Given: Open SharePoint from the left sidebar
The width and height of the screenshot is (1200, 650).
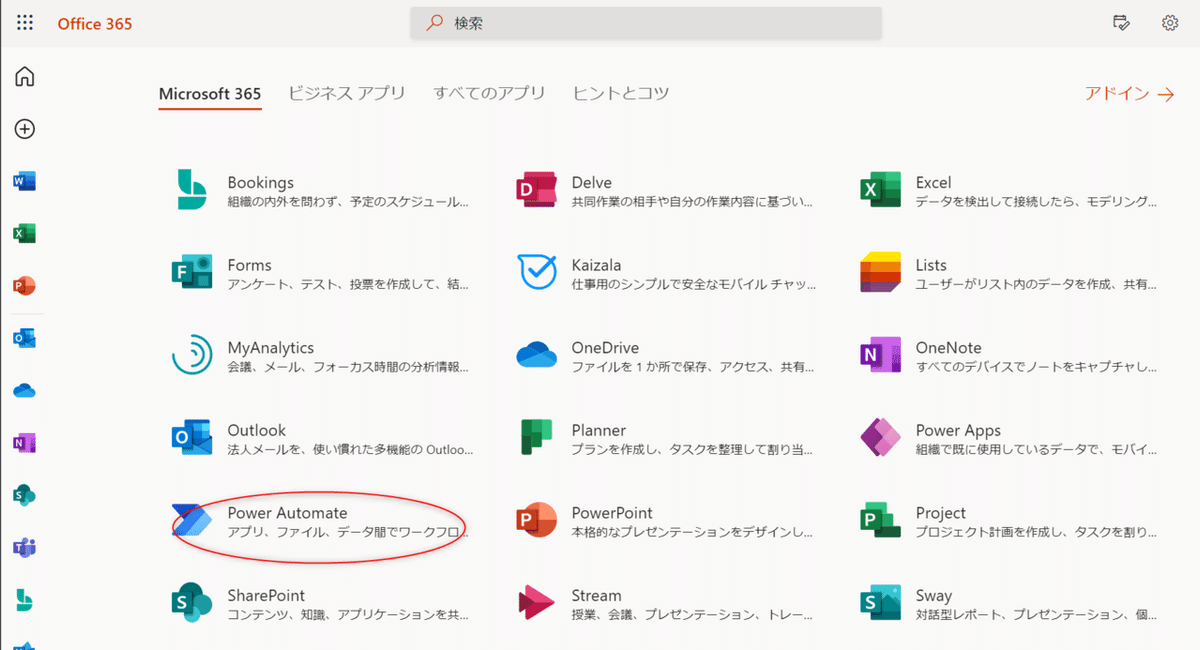Looking at the screenshot, I should pos(24,495).
